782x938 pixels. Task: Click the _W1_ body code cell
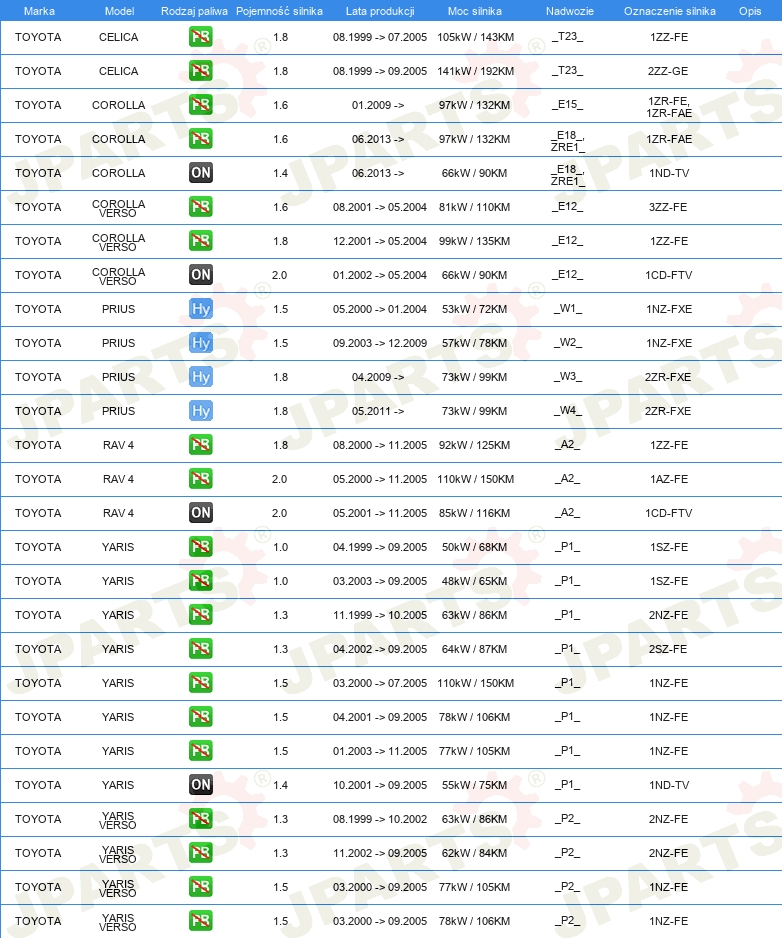coord(567,309)
